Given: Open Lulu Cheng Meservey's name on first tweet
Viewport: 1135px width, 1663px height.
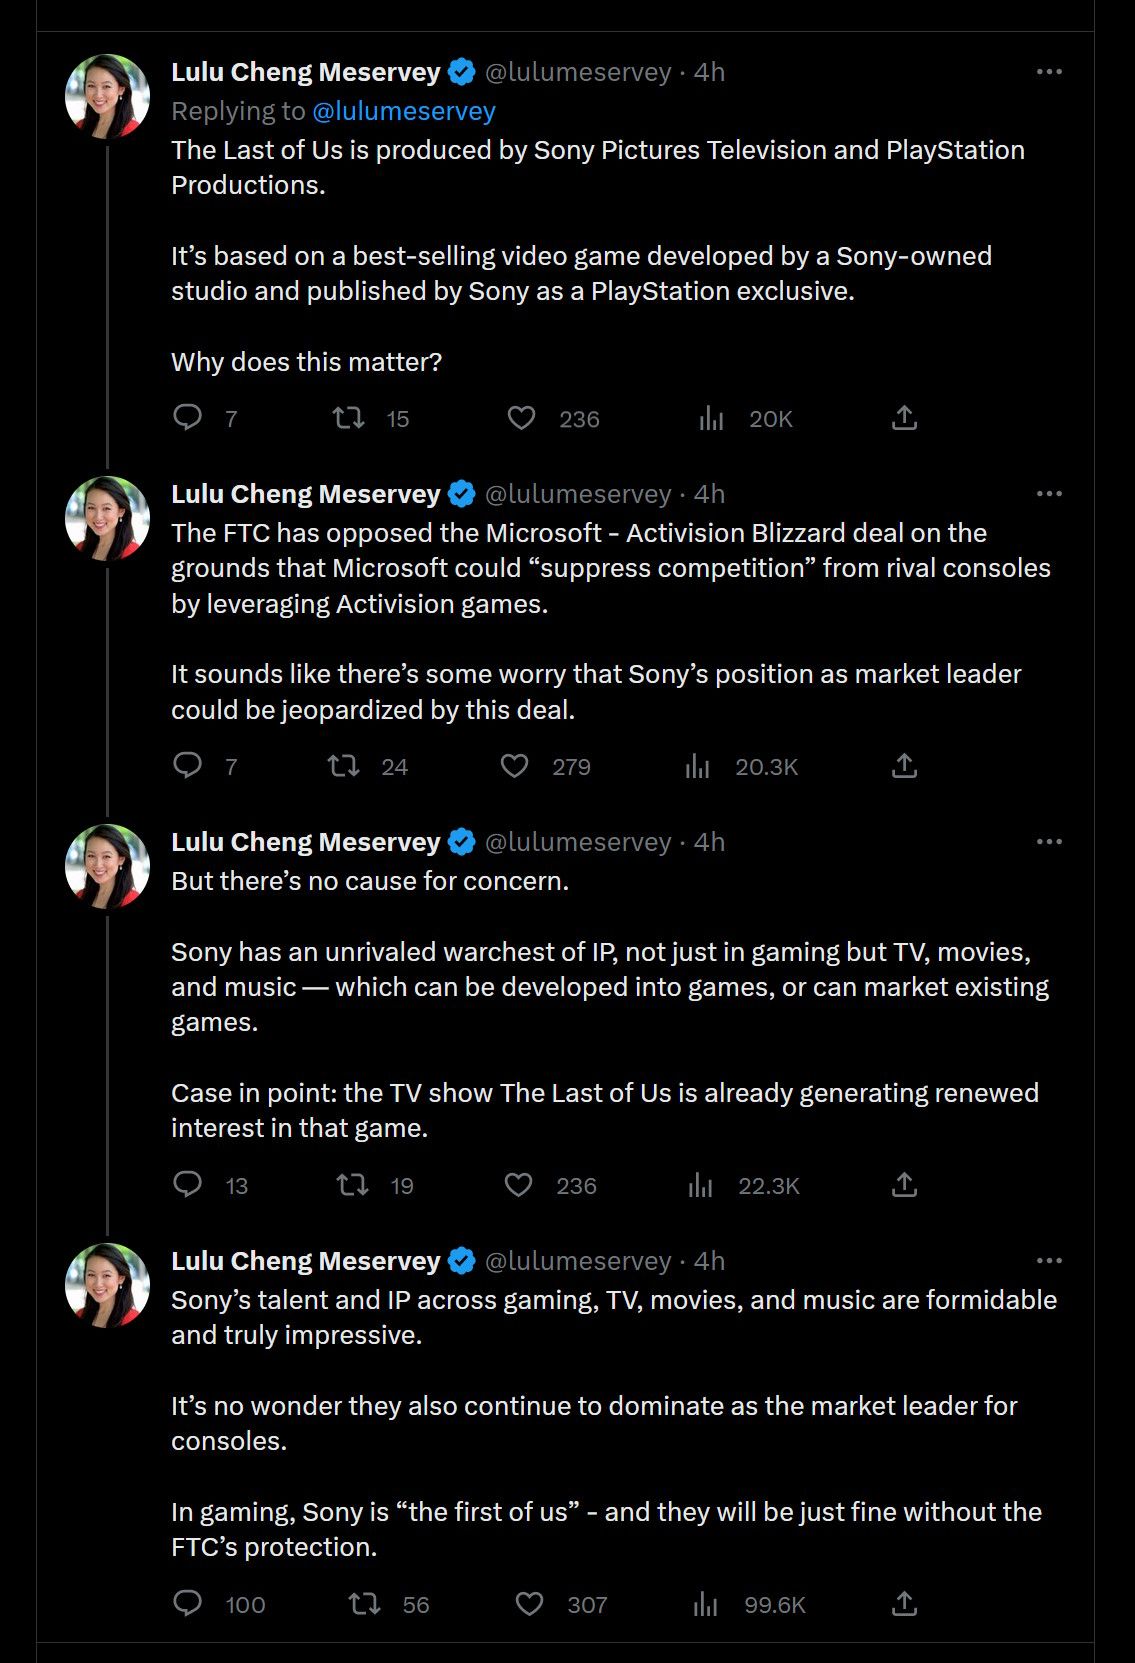Looking at the screenshot, I should pyautogui.click(x=306, y=72).
